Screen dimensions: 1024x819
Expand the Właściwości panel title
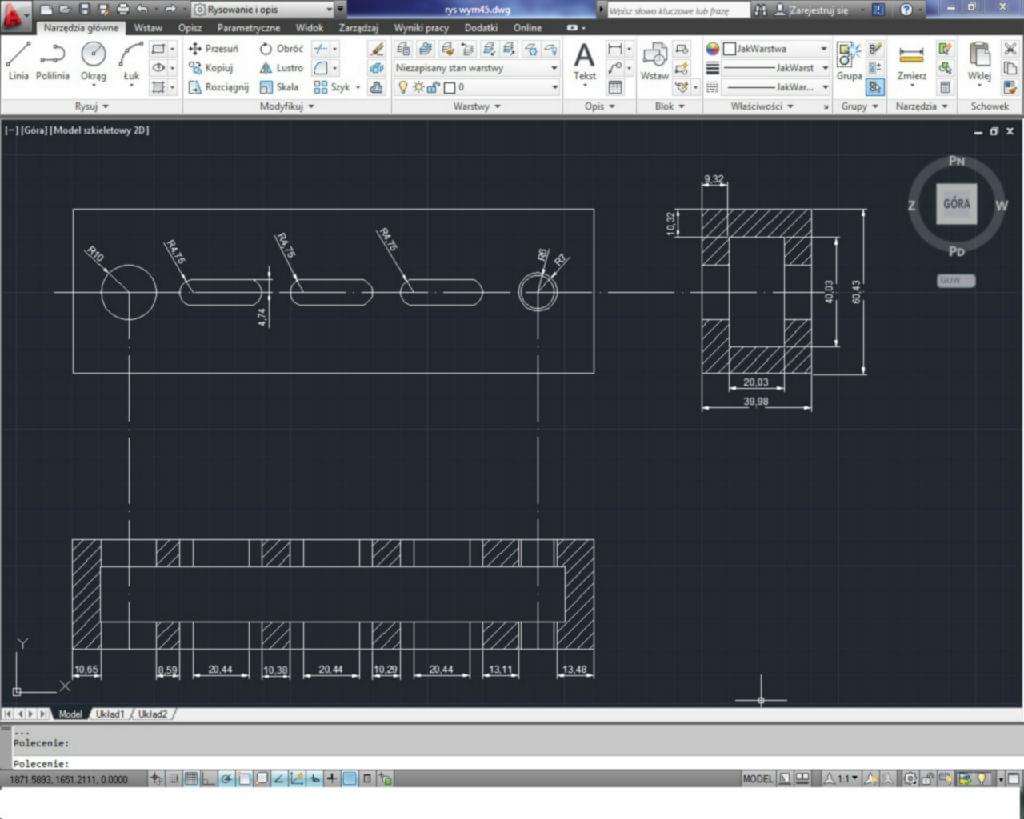761,106
